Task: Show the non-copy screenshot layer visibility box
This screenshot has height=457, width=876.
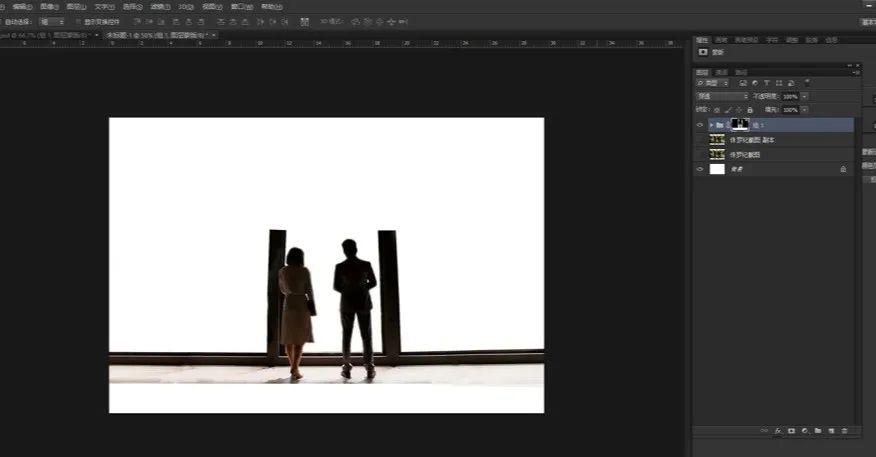Action: pos(700,154)
